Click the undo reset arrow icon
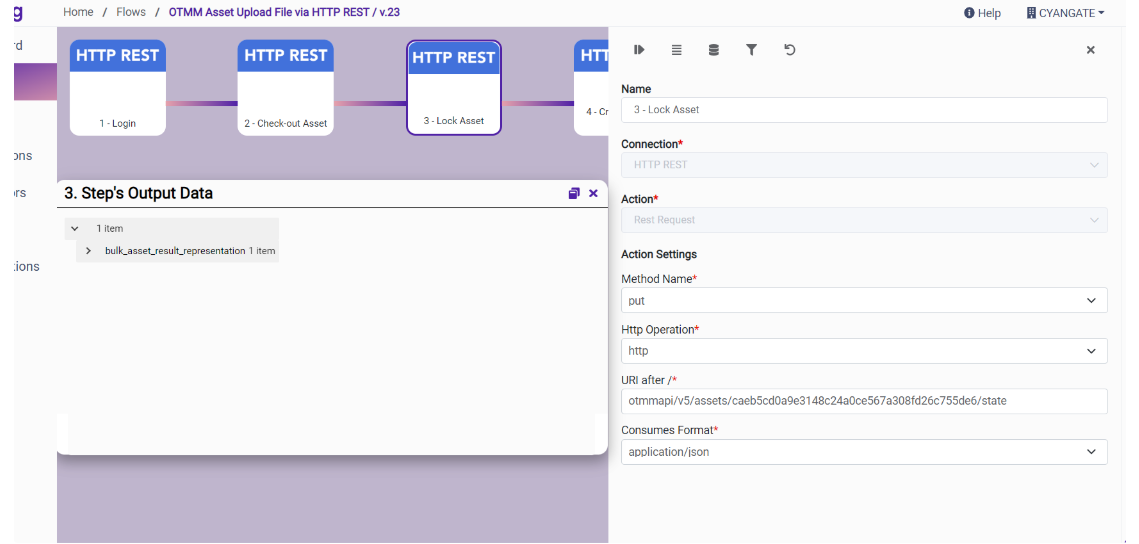The width and height of the screenshot is (1139, 544). click(x=789, y=50)
